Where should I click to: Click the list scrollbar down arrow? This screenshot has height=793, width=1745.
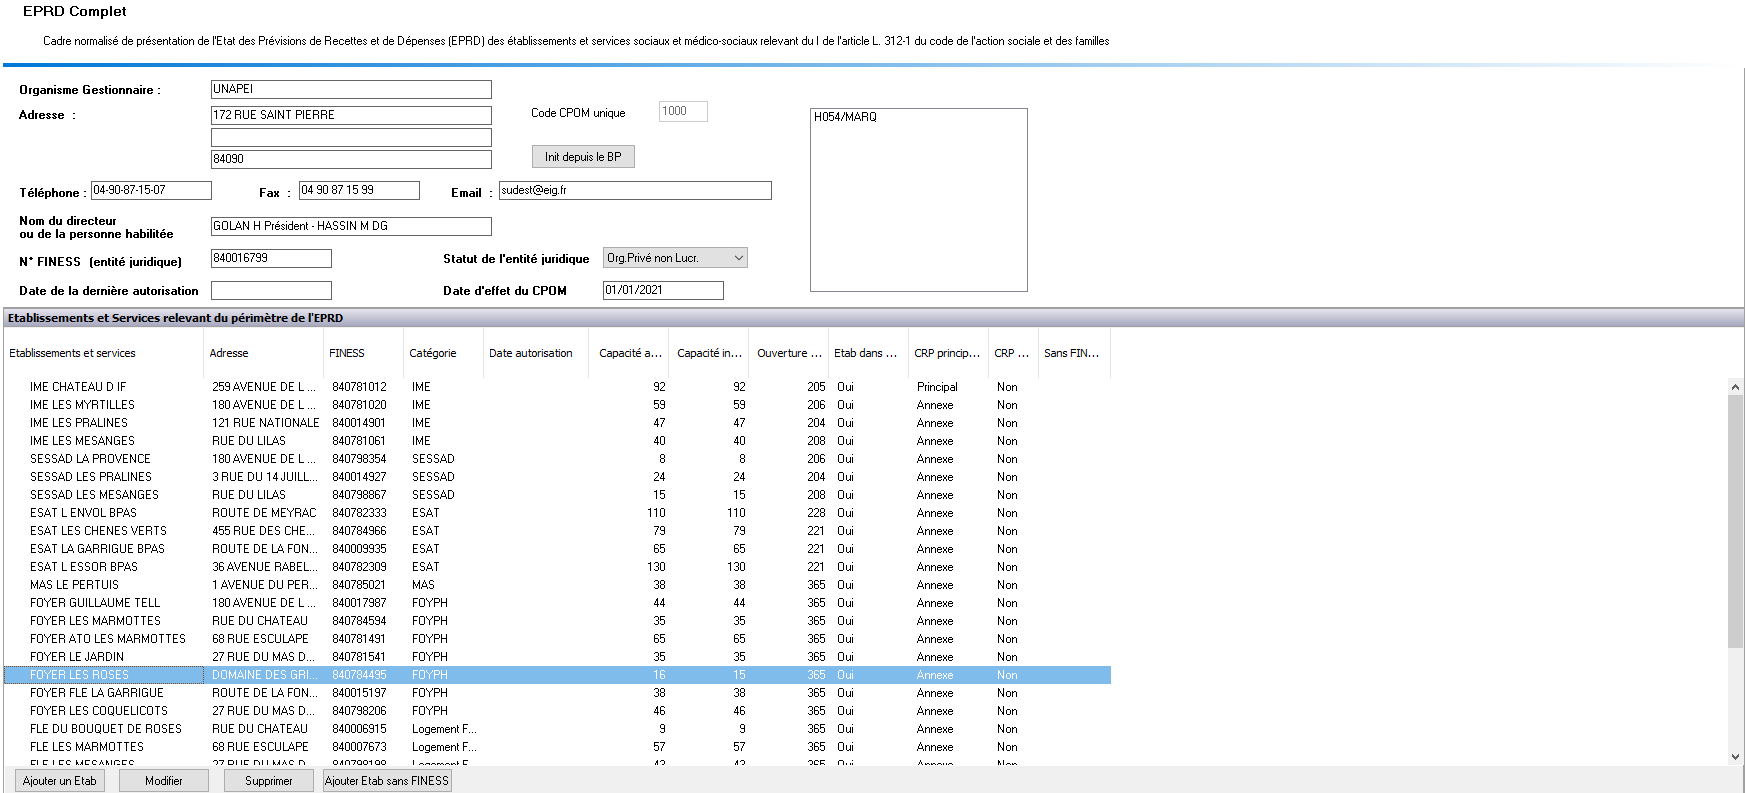click(1735, 757)
